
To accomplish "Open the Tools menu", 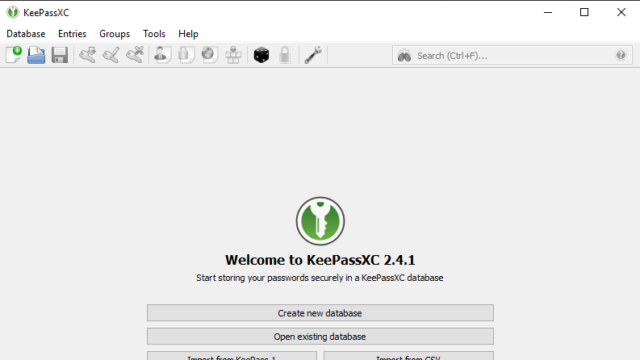I will 154,34.
